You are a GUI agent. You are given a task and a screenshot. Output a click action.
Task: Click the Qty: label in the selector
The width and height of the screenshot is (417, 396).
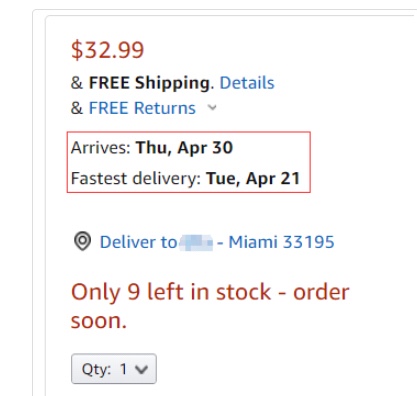click(x=97, y=369)
